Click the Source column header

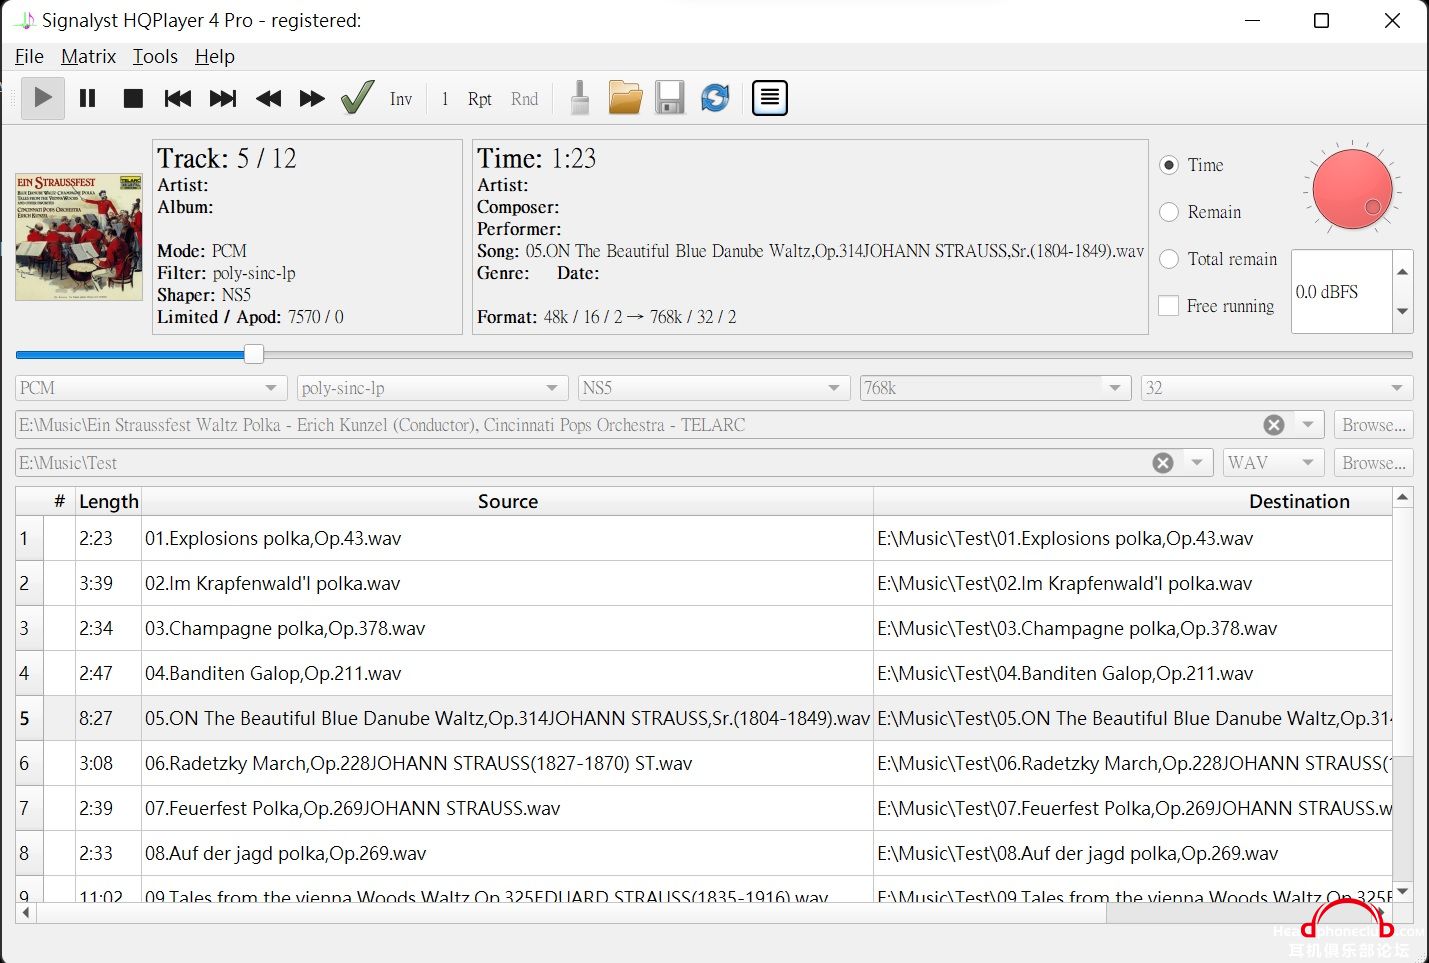tap(507, 501)
